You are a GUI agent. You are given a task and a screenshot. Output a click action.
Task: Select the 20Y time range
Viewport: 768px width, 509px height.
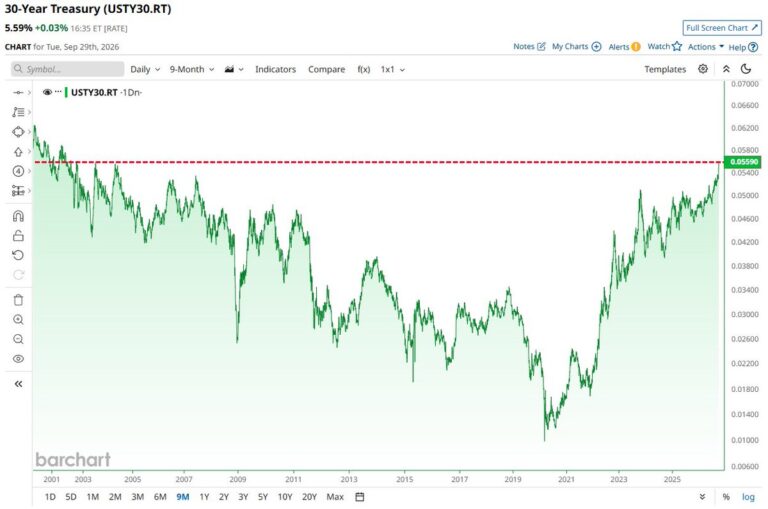point(309,497)
